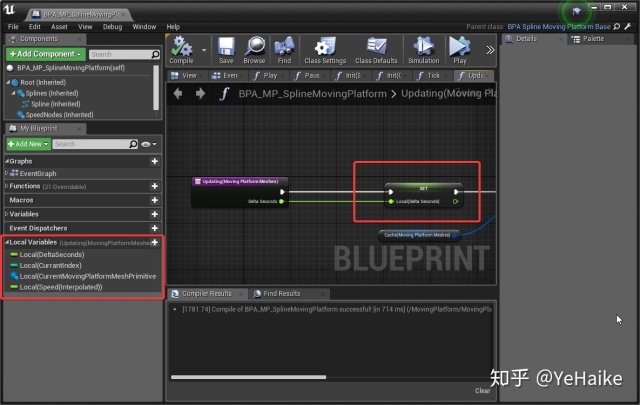Open the view options eye menu
This screenshot has width=640, height=405.
pos(149,144)
